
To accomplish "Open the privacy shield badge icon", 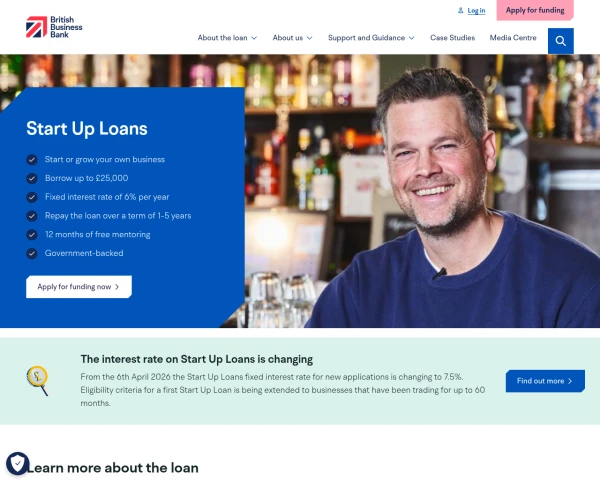I will [18, 464].
